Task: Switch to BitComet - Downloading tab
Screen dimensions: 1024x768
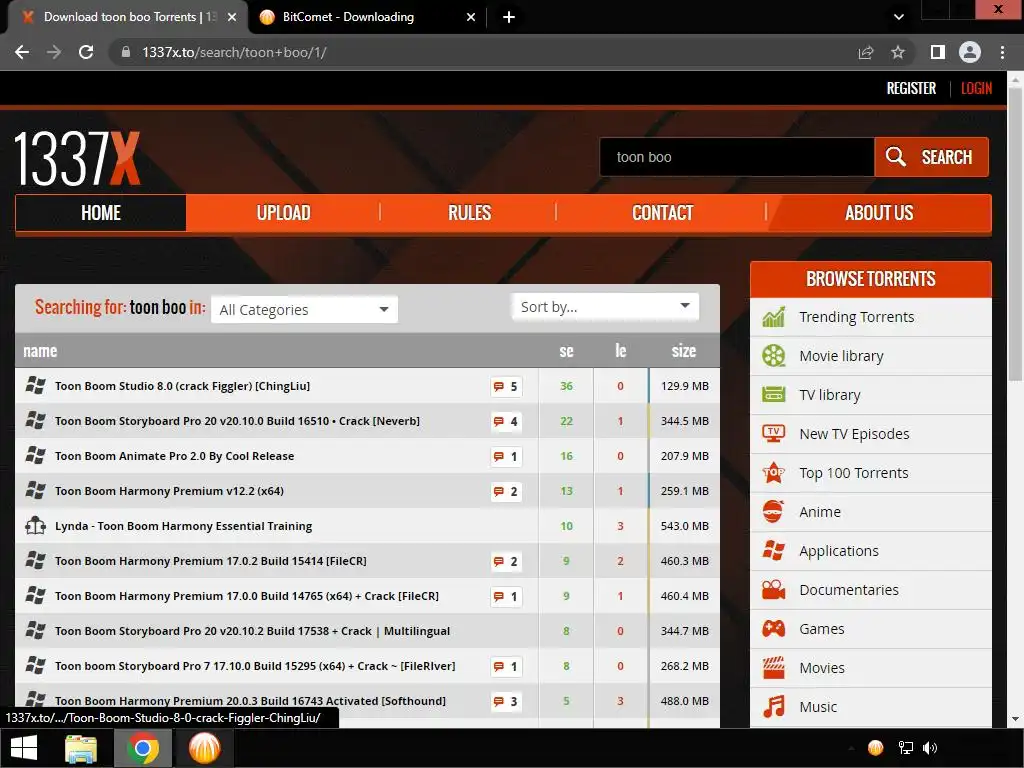Action: pos(368,17)
